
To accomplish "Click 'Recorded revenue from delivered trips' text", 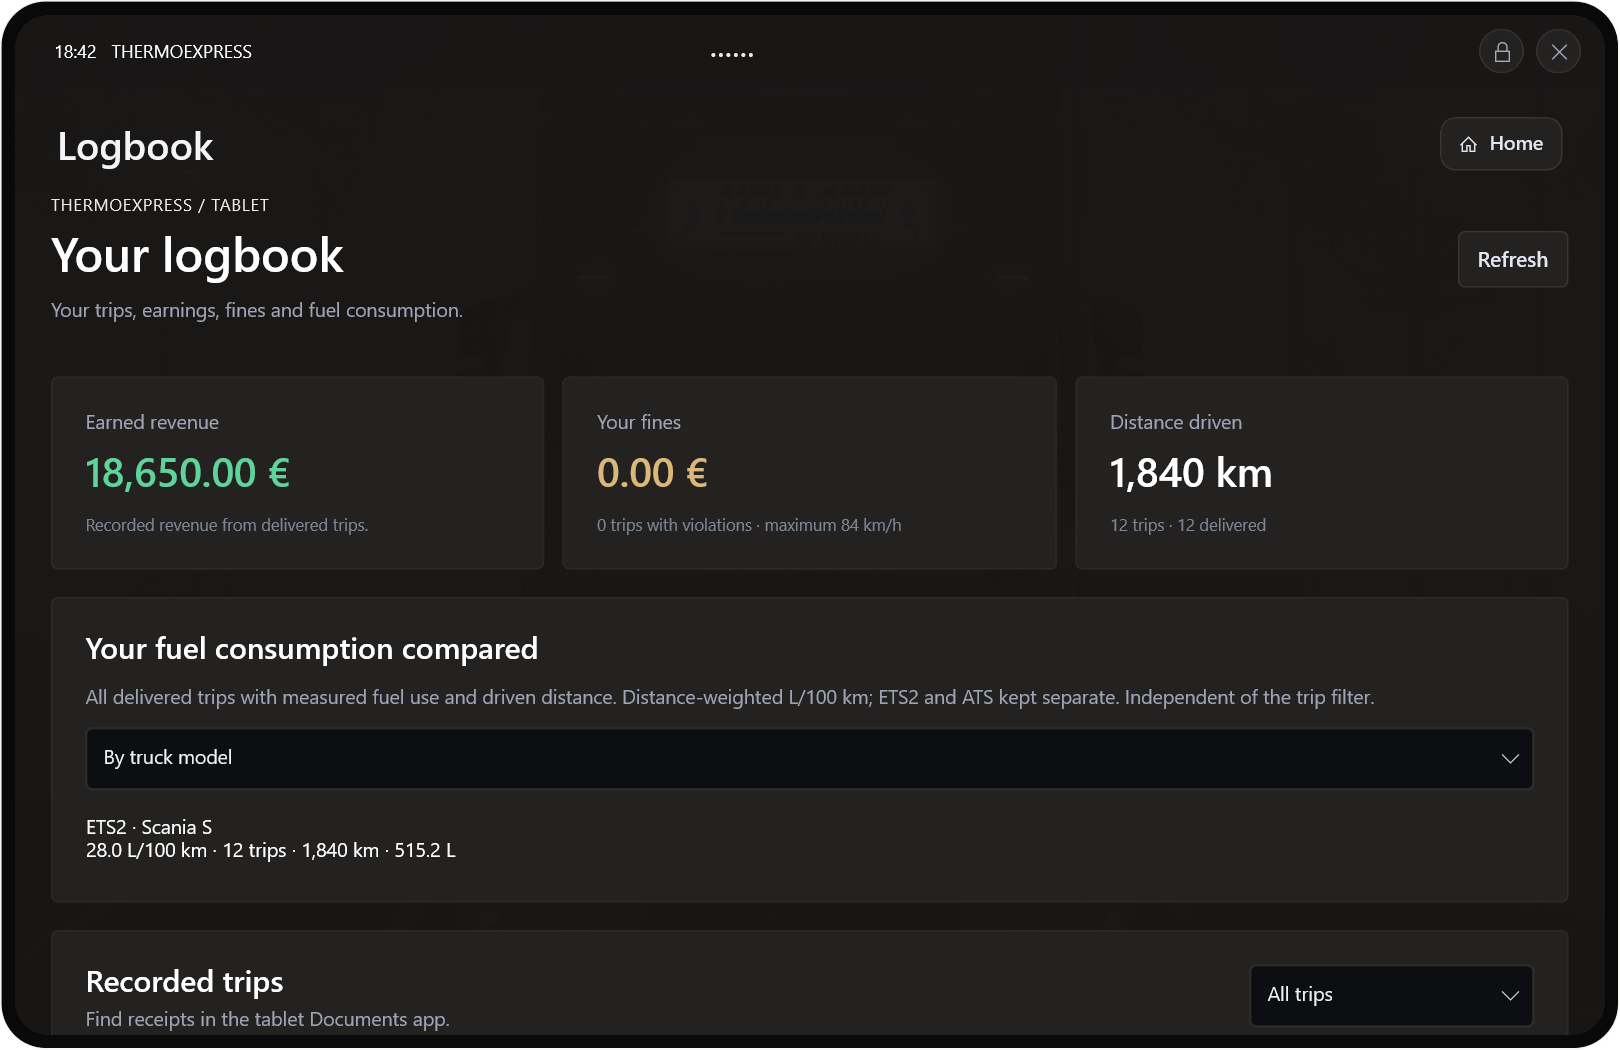I will click(227, 525).
